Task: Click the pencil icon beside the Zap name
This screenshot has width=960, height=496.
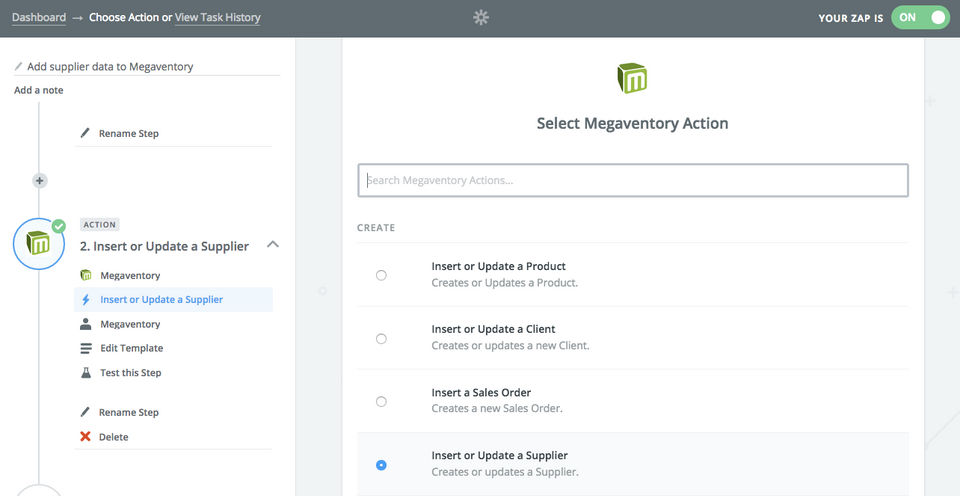Action: [19, 67]
